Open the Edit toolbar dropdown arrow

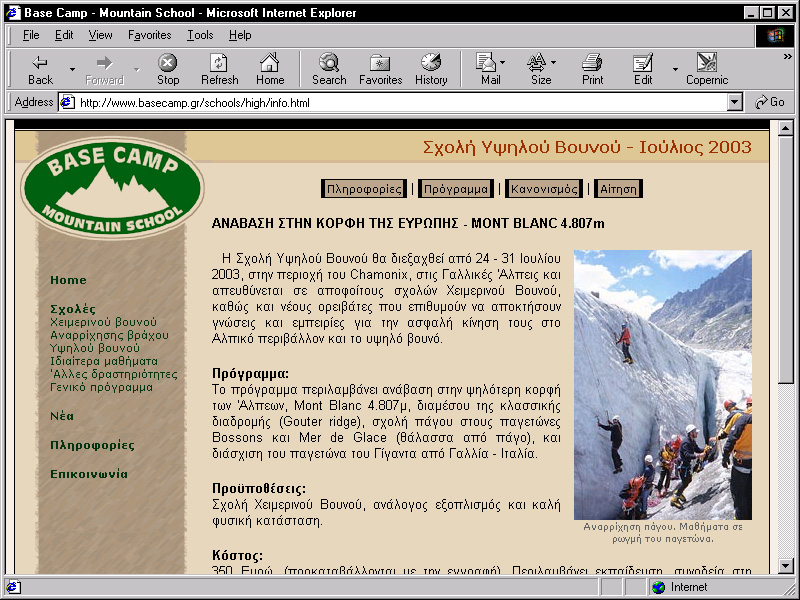click(x=675, y=69)
